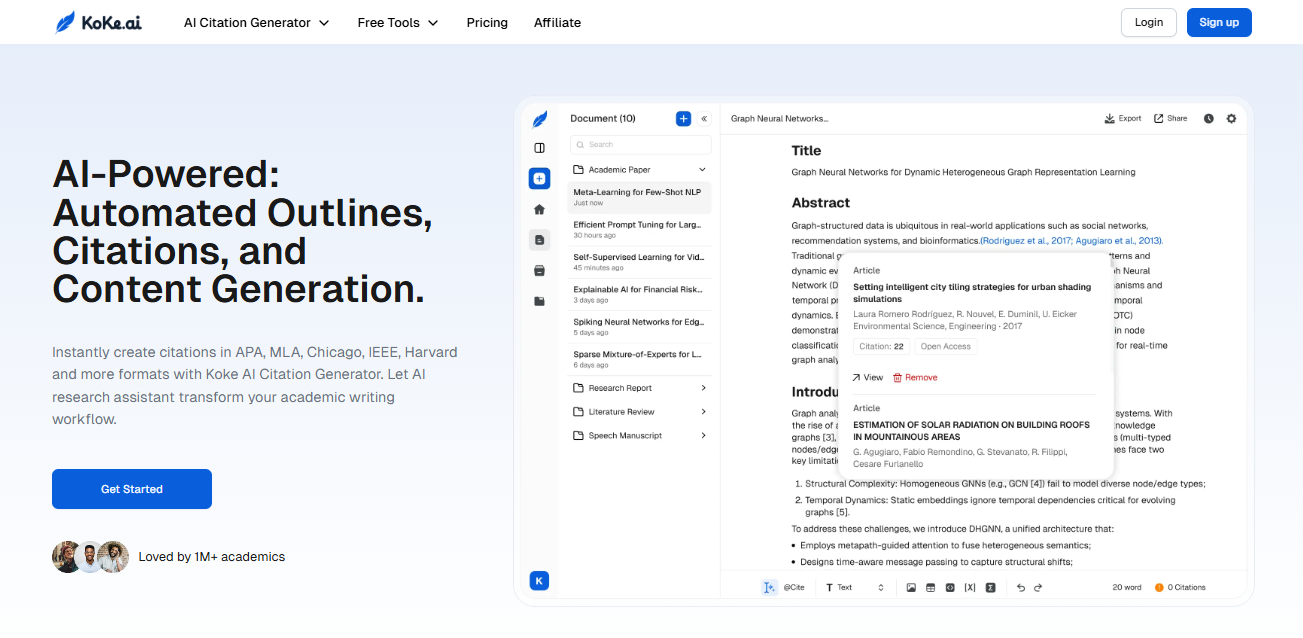Click the orange citations indicator icon
This screenshot has height=638, width=1303.
pos(1159,587)
